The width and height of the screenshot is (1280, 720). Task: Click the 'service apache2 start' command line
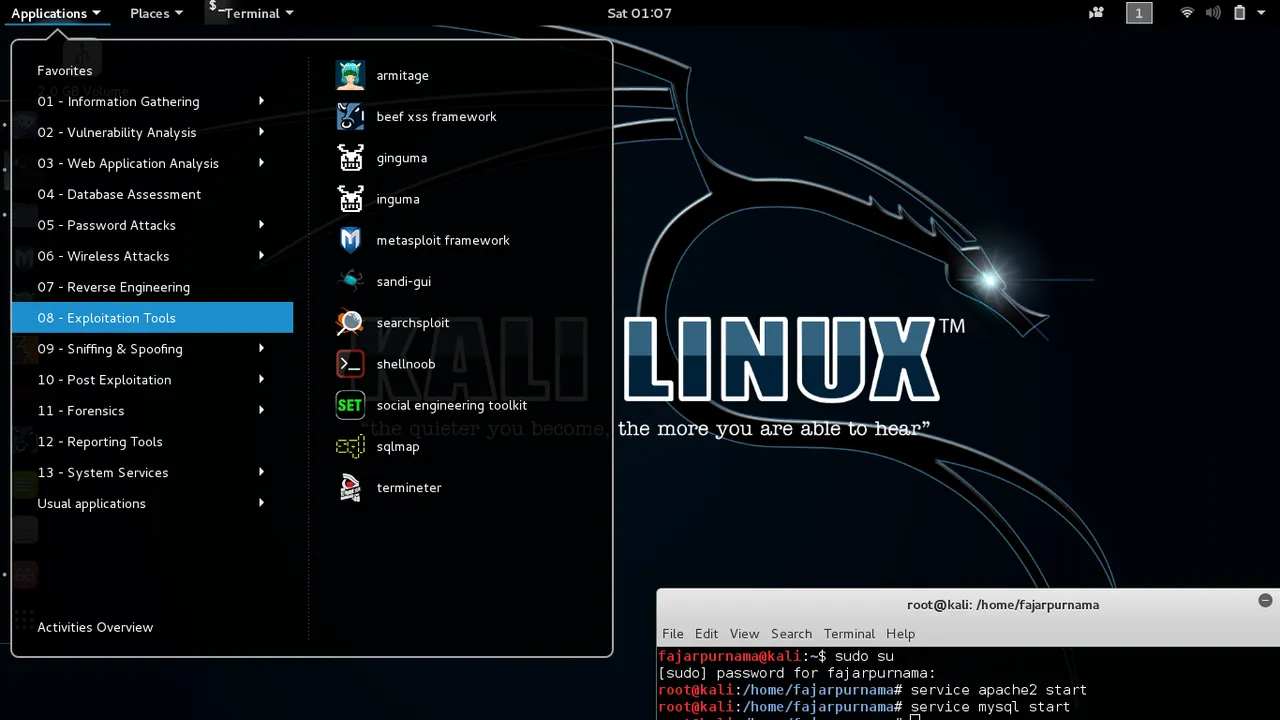pyautogui.click(x=998, y=690)
